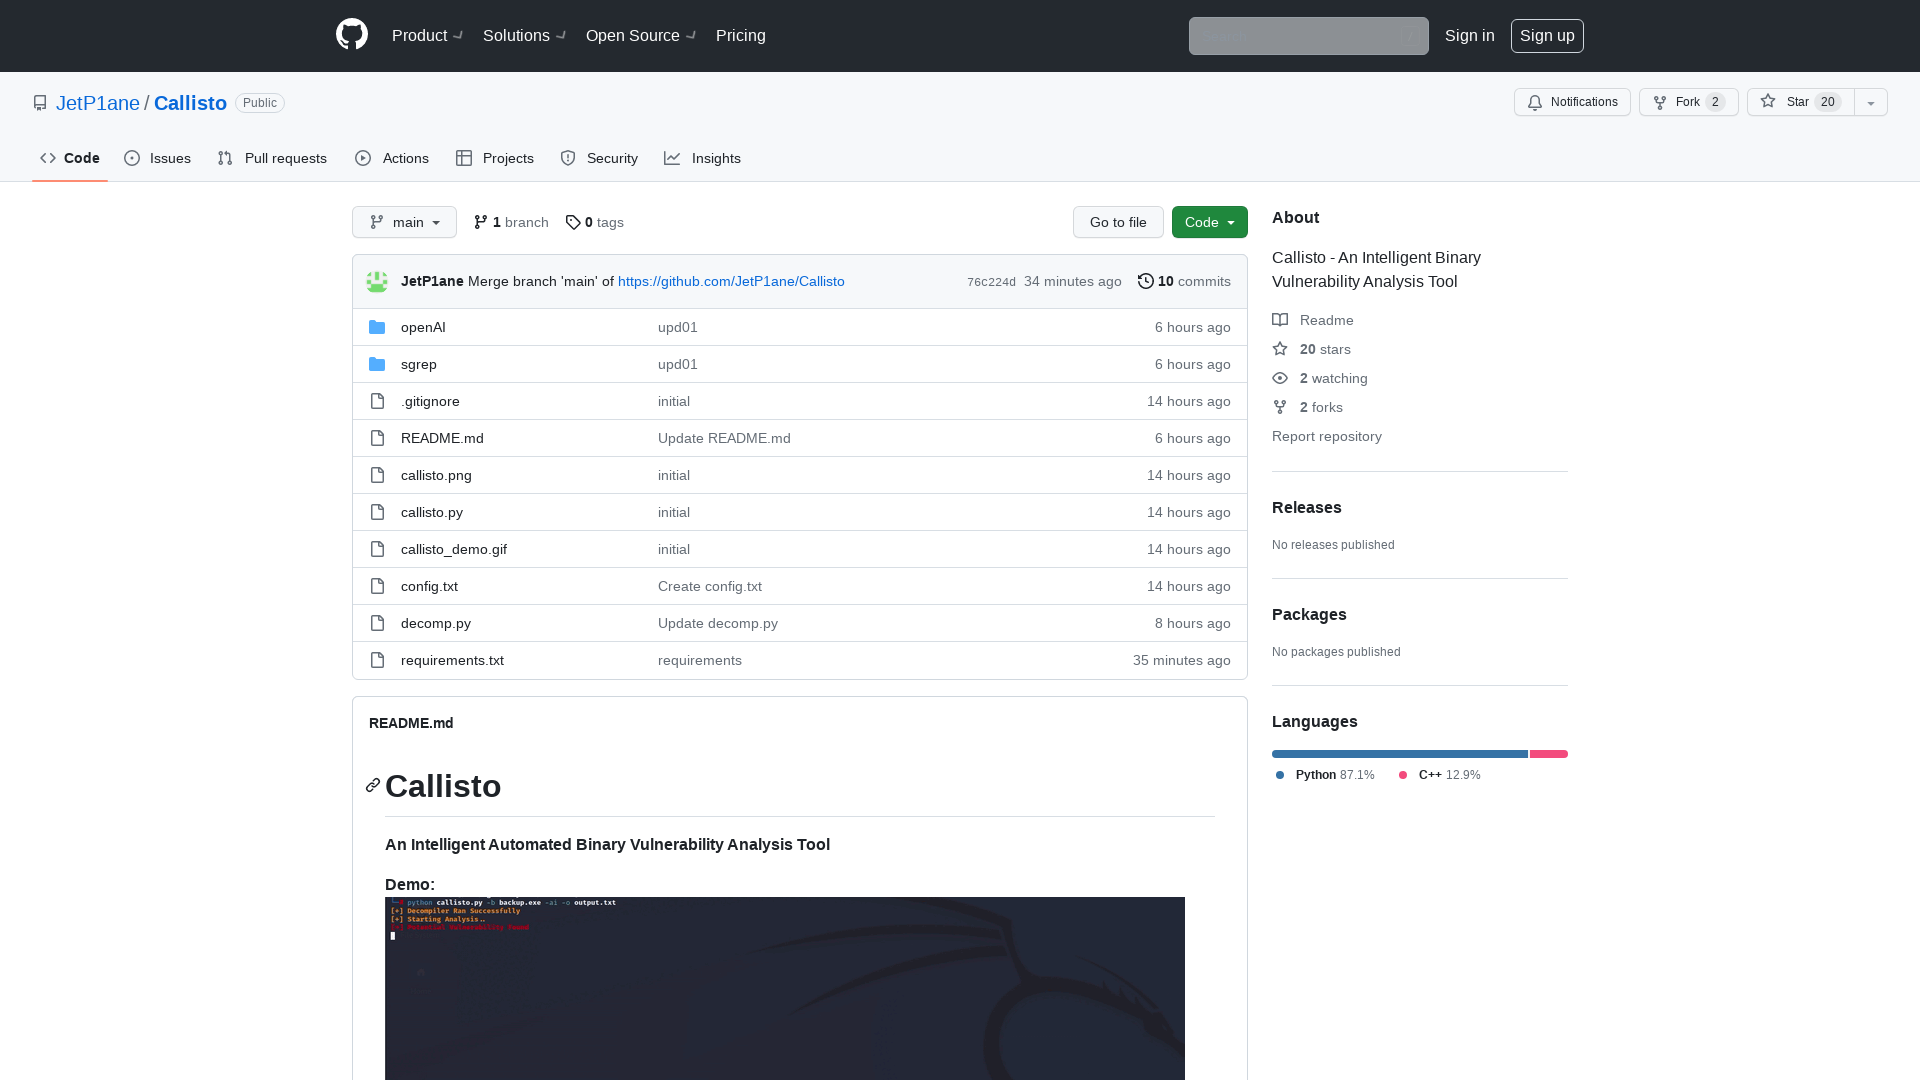The width and height of the screenshot is (1920, 1080).
Task: Click the demo terminal GIF image
Action: 785,988
